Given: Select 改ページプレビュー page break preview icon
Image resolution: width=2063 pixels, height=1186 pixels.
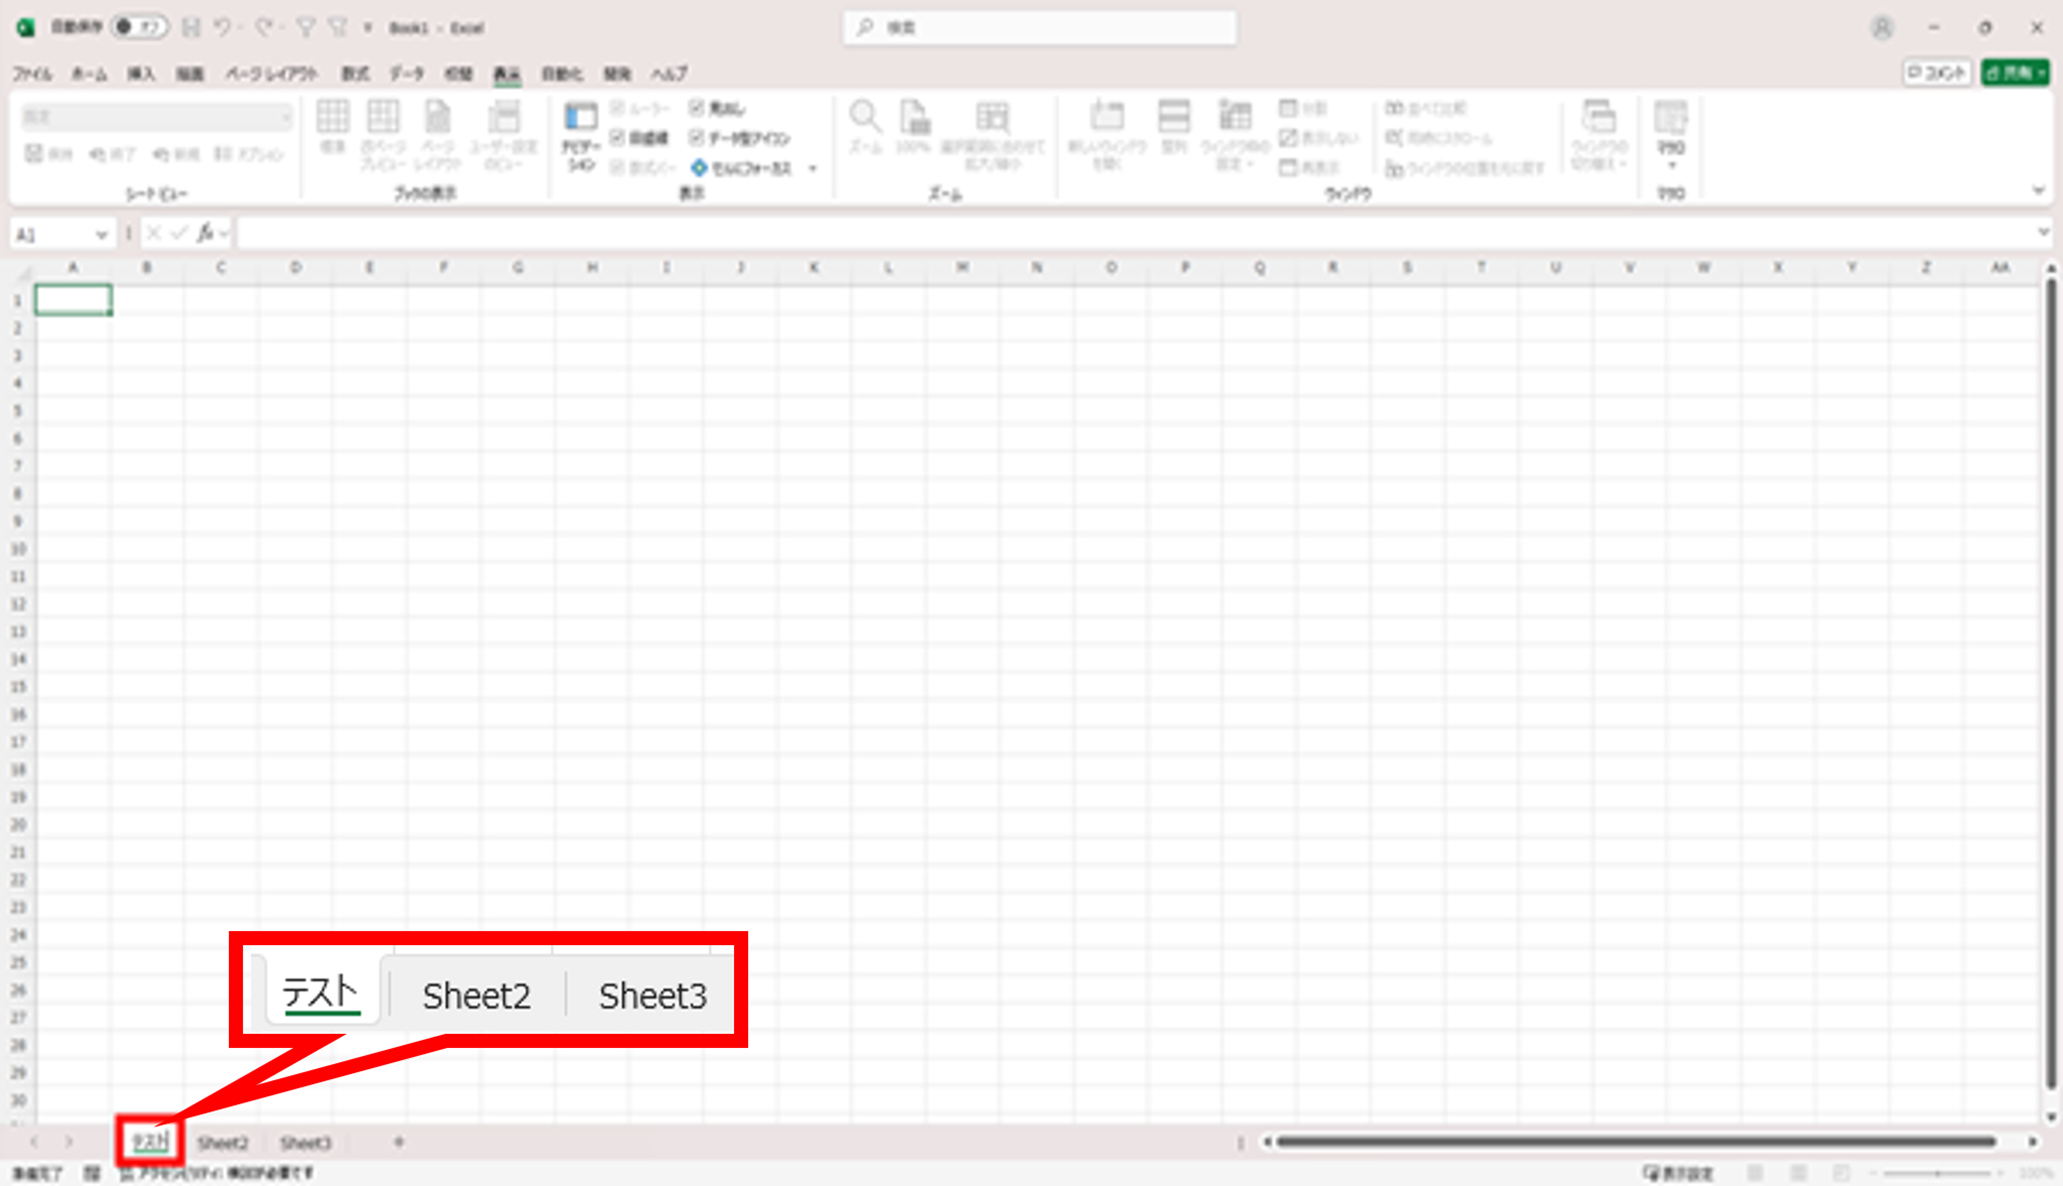Looking at the screenshot, I should click(383, 118).
